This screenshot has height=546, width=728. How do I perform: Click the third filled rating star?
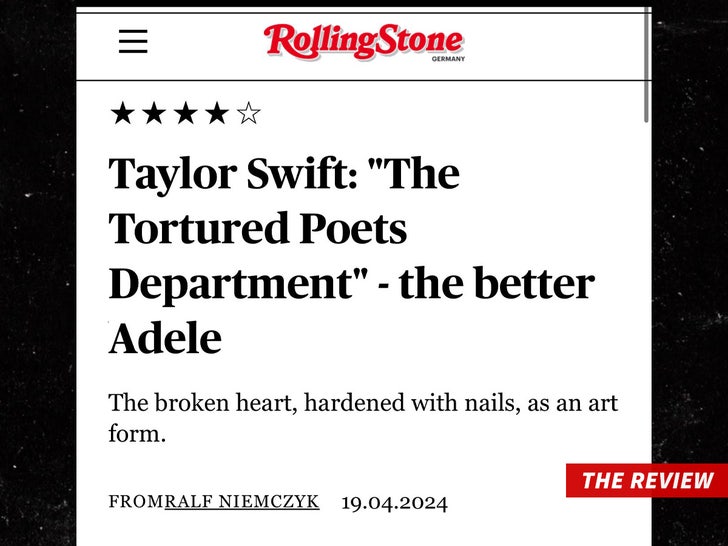coord(185,114)
